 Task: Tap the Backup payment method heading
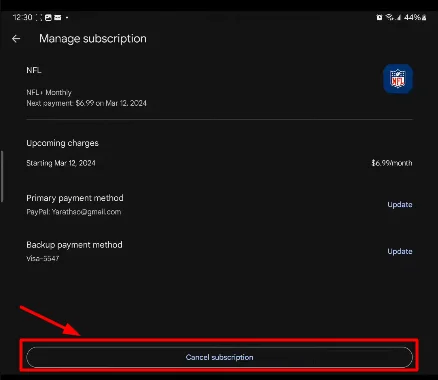point(74,245)
